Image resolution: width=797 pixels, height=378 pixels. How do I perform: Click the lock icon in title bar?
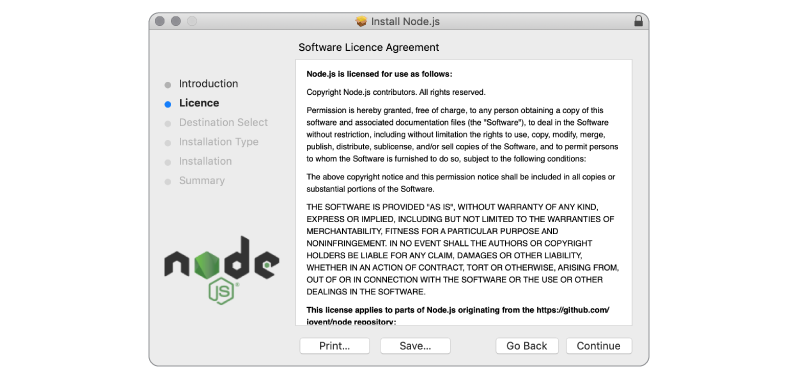(x=638, y=21)
